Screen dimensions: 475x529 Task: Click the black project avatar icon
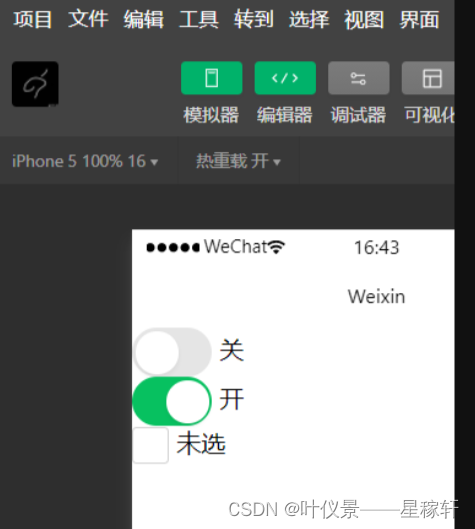[x=35, y=84]
